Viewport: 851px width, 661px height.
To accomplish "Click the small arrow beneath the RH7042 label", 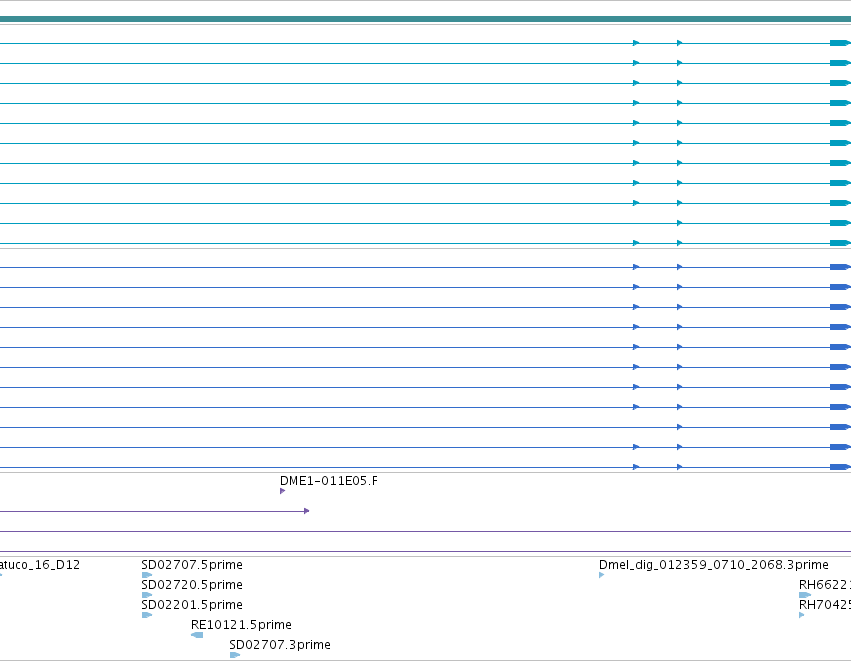I will coord(802,615).
